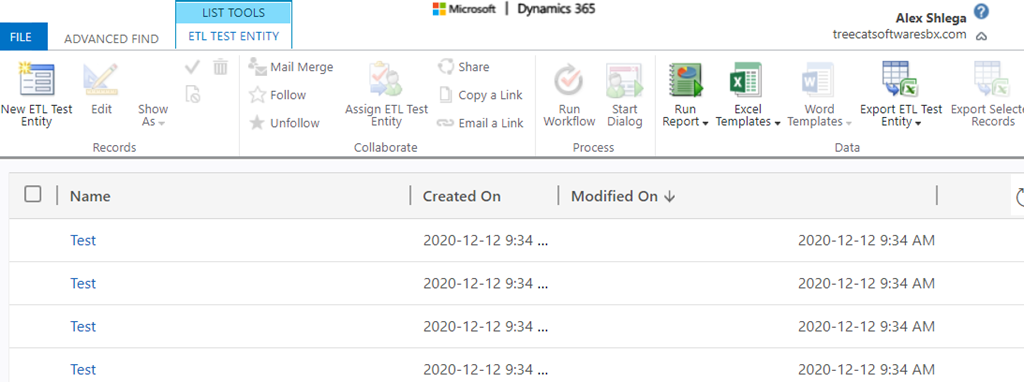The width and height of the screenshot is (1024, 382).
Task: Open the Show As dropdown
Action: tap(153, 115)
